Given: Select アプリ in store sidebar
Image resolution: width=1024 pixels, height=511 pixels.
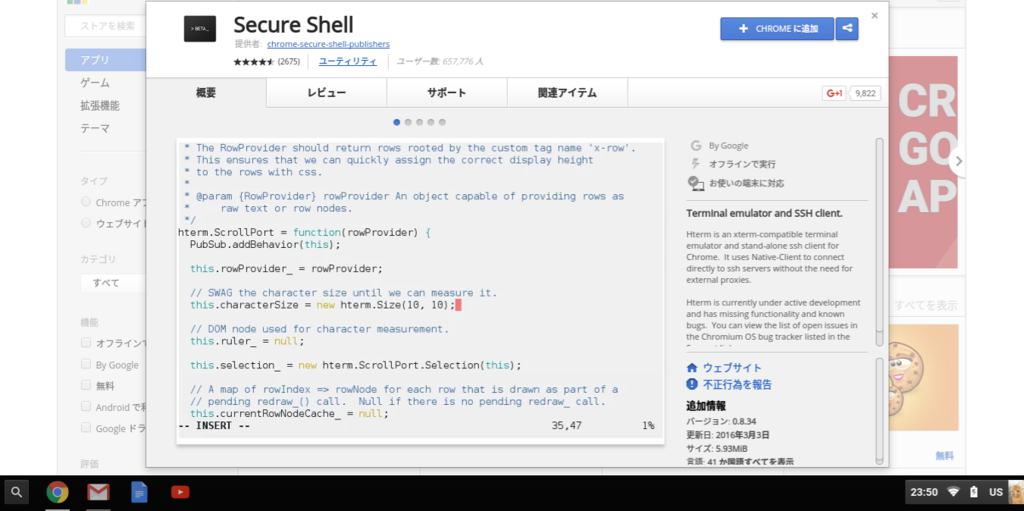Looking at the screenshot, I should [105, 60].
